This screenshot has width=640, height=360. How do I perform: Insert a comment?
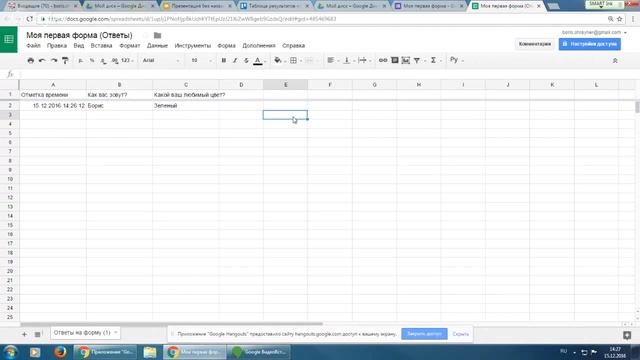pyautogui.click(x=394, y=60)
